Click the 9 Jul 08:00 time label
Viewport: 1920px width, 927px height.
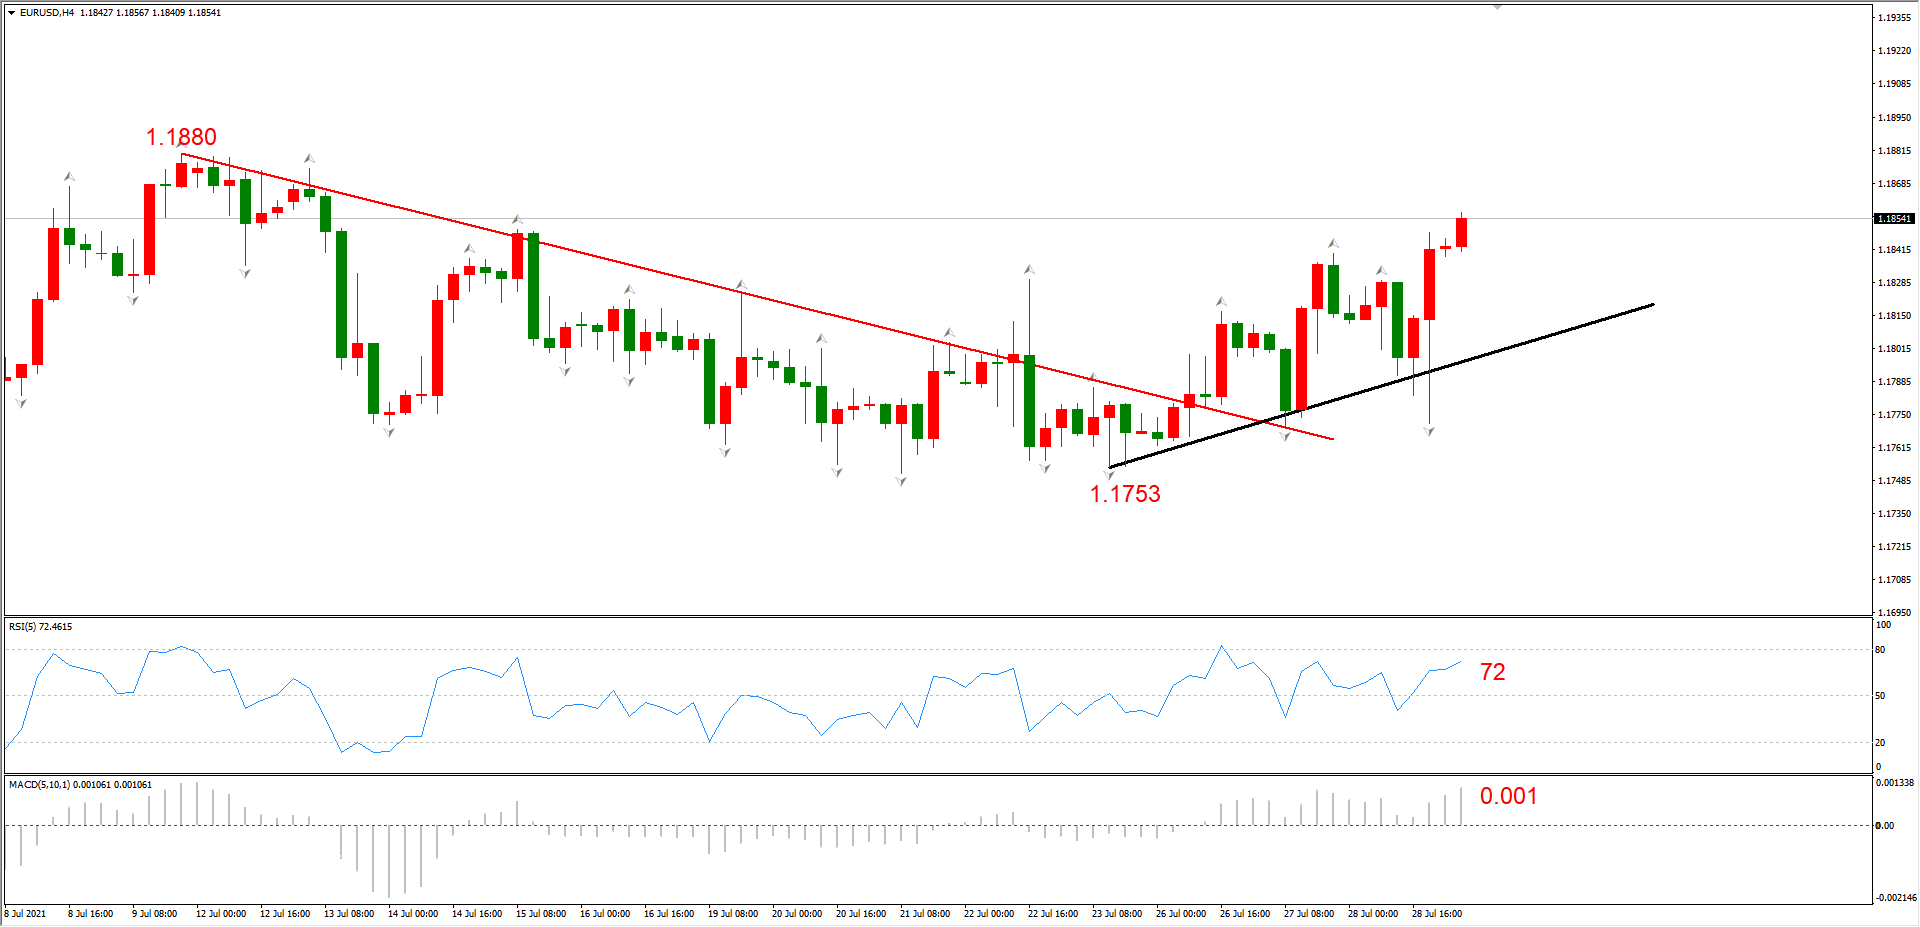152,914
